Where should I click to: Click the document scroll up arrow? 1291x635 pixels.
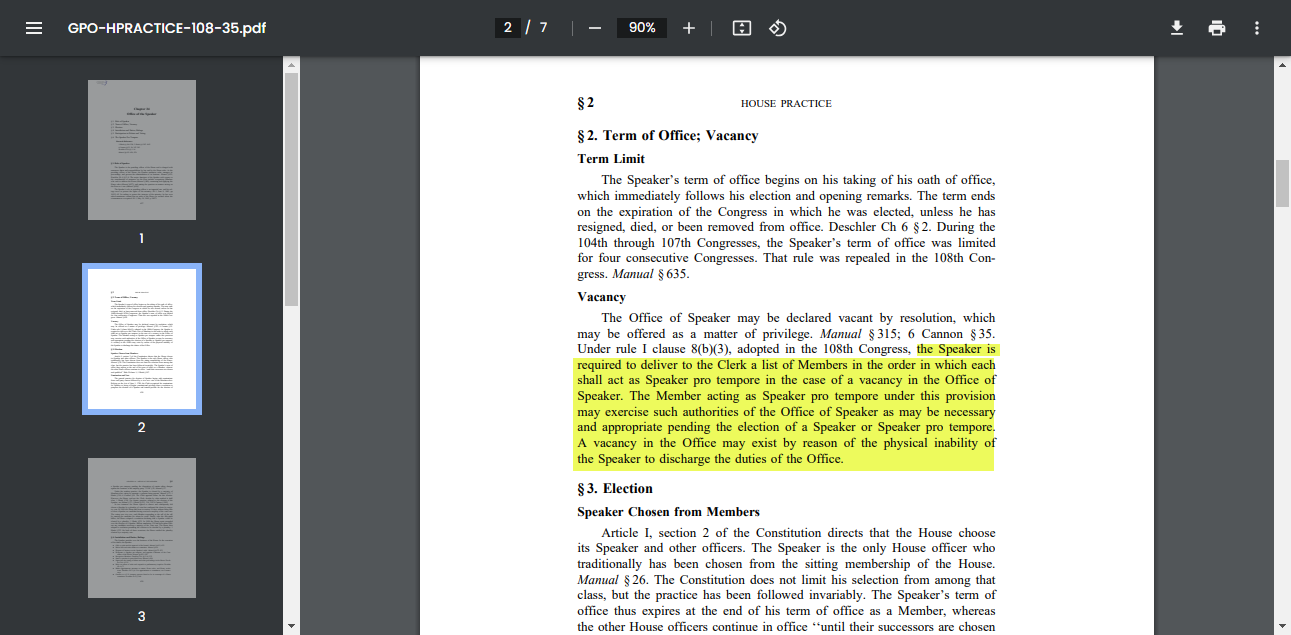pyautogui.click(x=1282, y=65)
